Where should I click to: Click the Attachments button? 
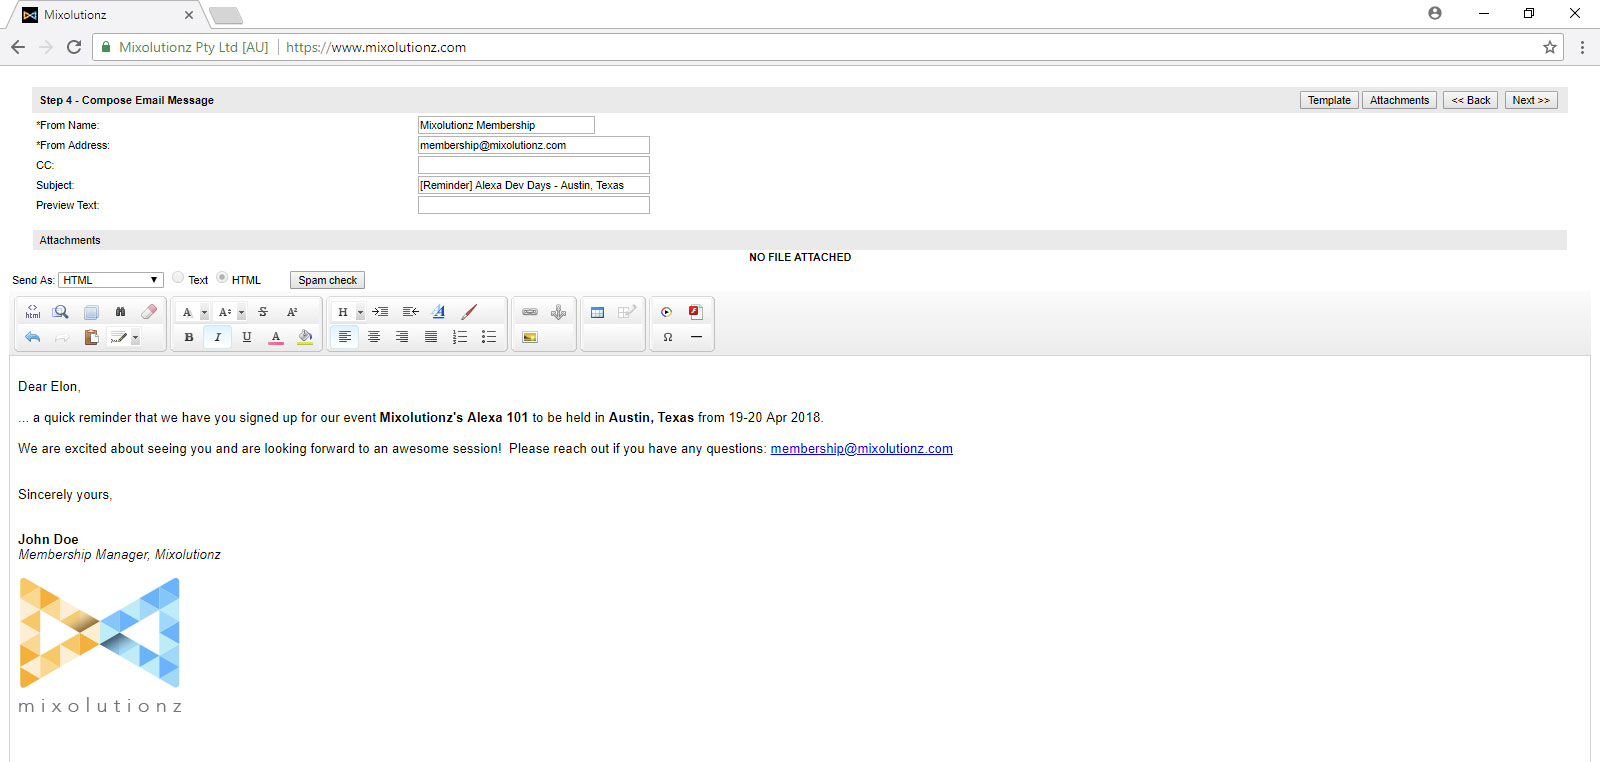click(1399, 100)
